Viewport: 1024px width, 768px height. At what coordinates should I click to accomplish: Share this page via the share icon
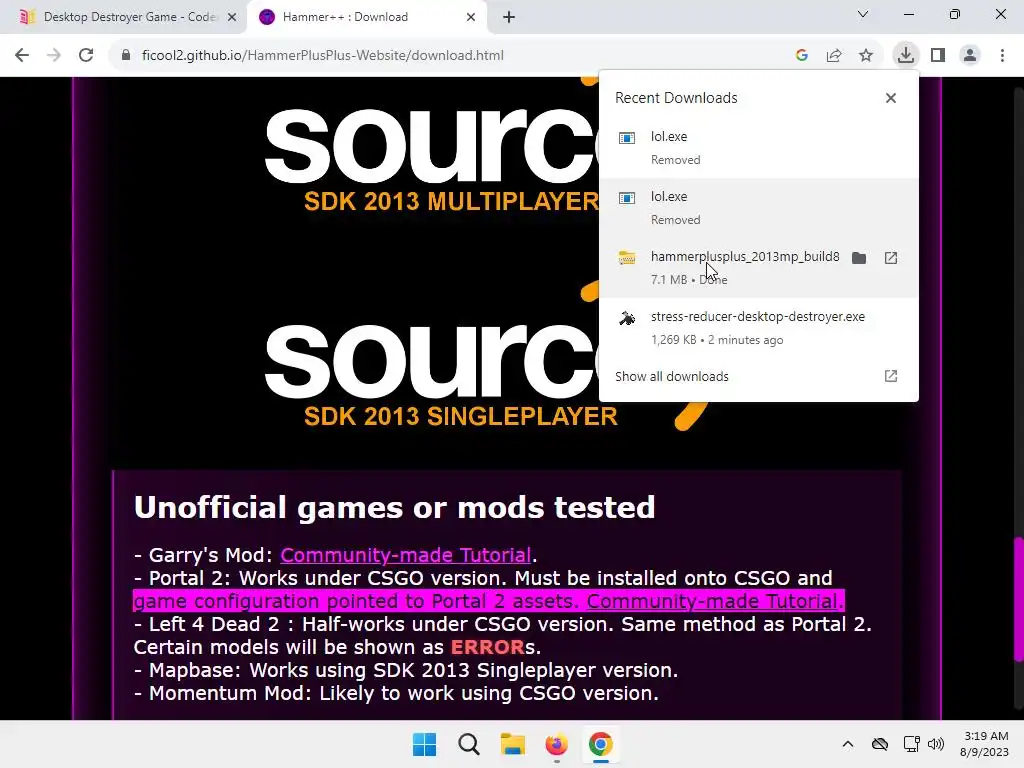[x=834, y=56]
